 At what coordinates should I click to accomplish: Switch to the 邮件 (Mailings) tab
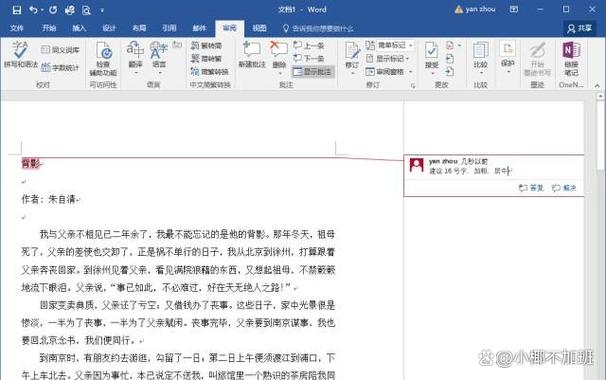tap(199, 28)
